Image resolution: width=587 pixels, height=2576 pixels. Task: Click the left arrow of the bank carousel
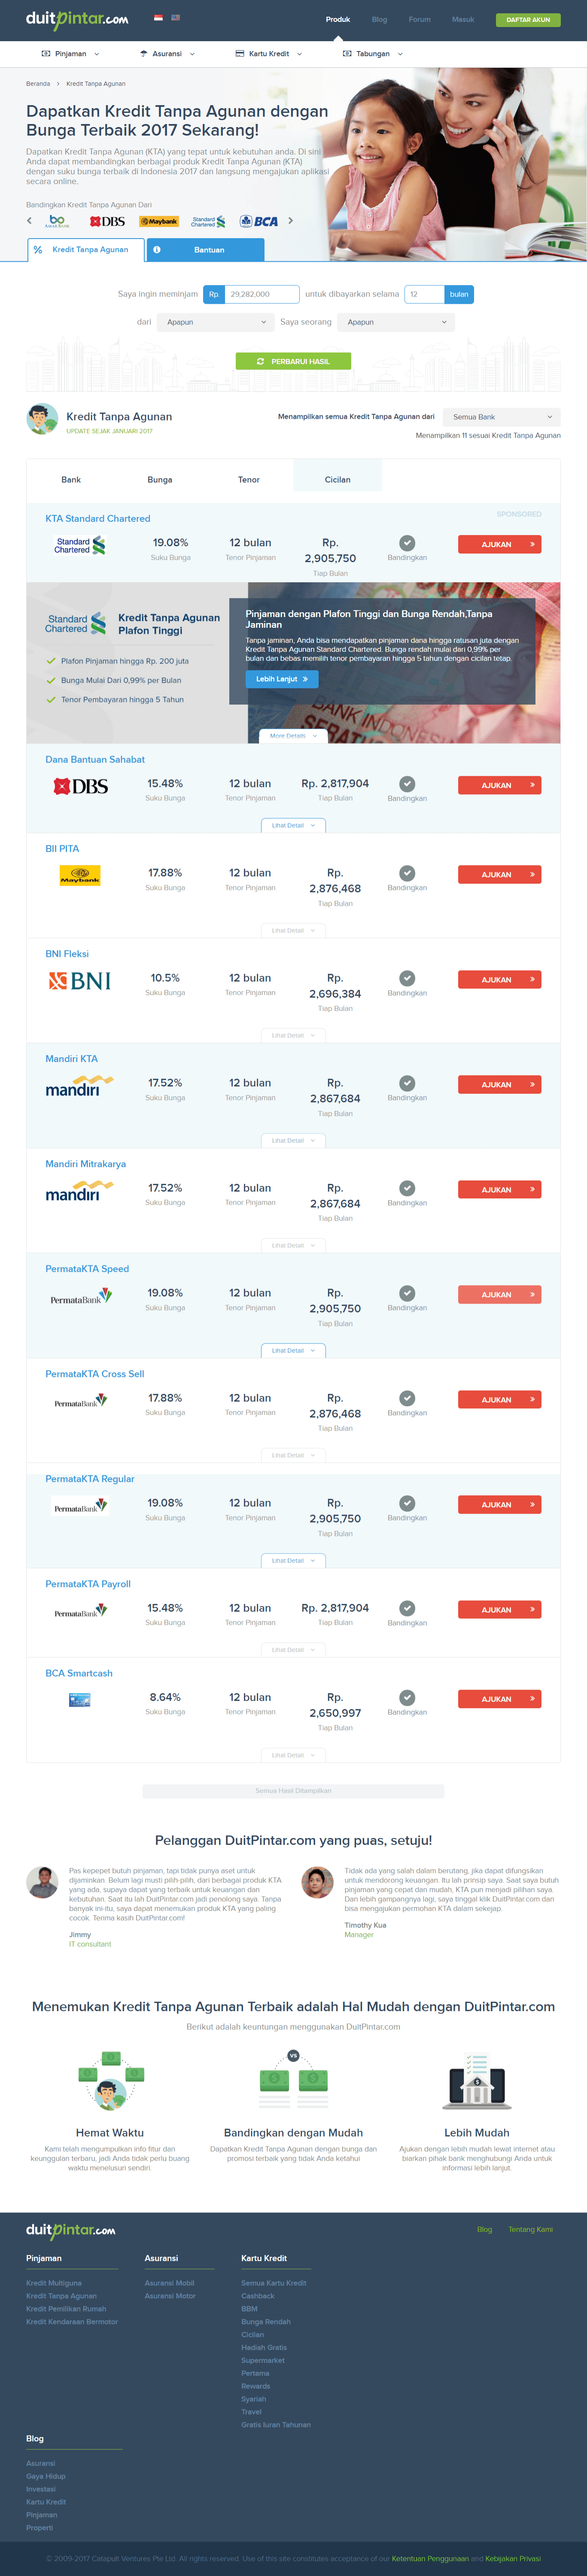(29, 221)
